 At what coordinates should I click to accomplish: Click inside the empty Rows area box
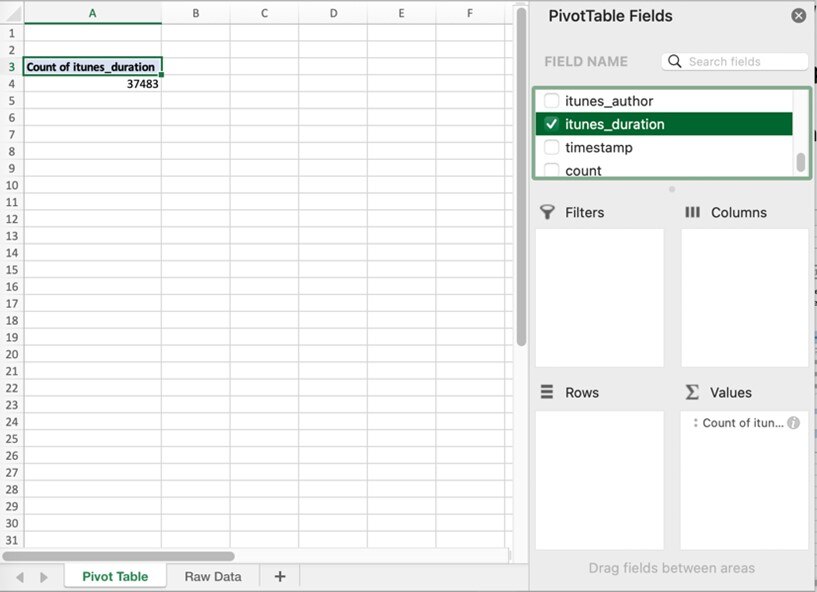click(600, 480)
